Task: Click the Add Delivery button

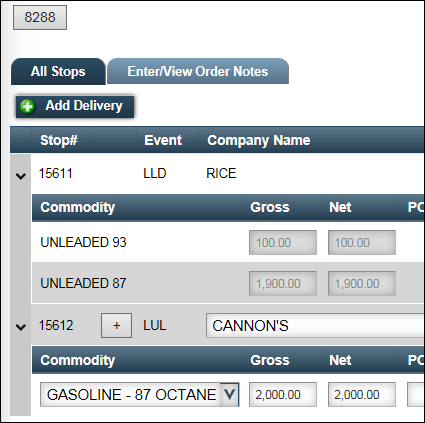Action: pyautogui.click(x=75, y=107)
